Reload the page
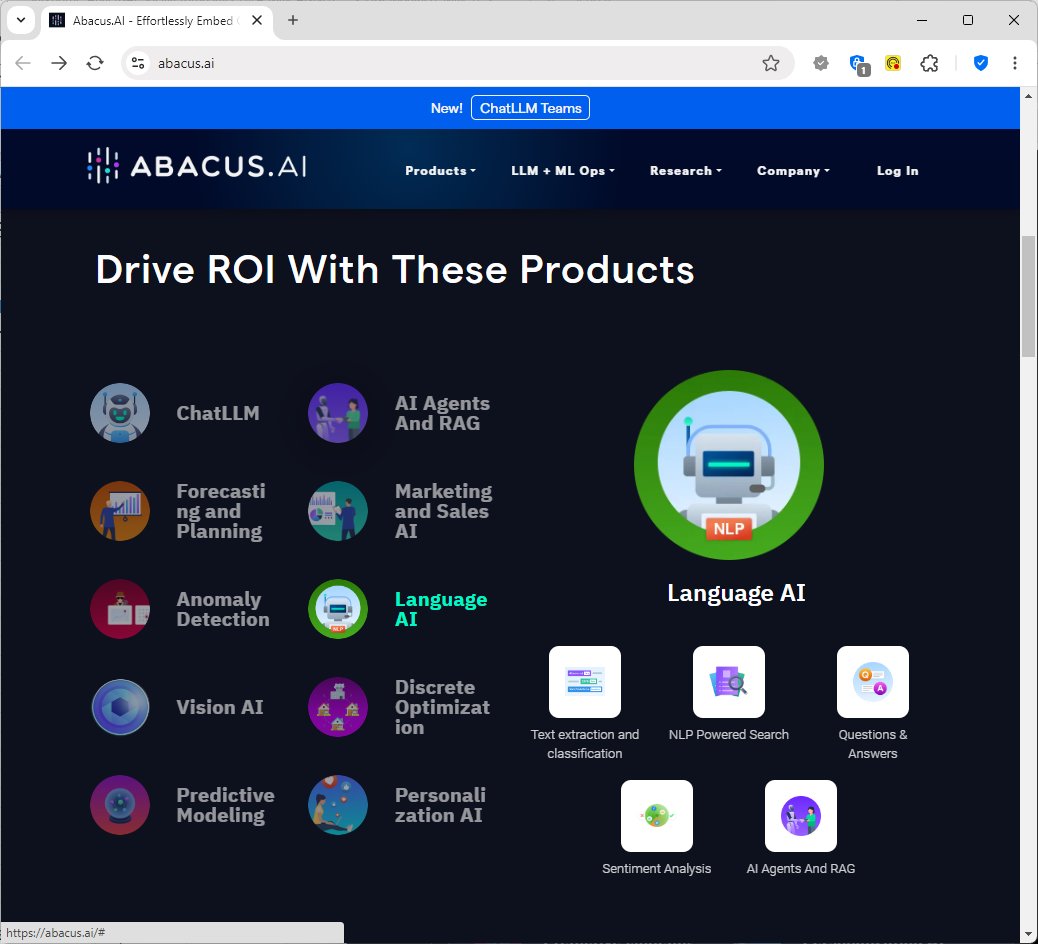1038x944 pixels. coord(95,63)
